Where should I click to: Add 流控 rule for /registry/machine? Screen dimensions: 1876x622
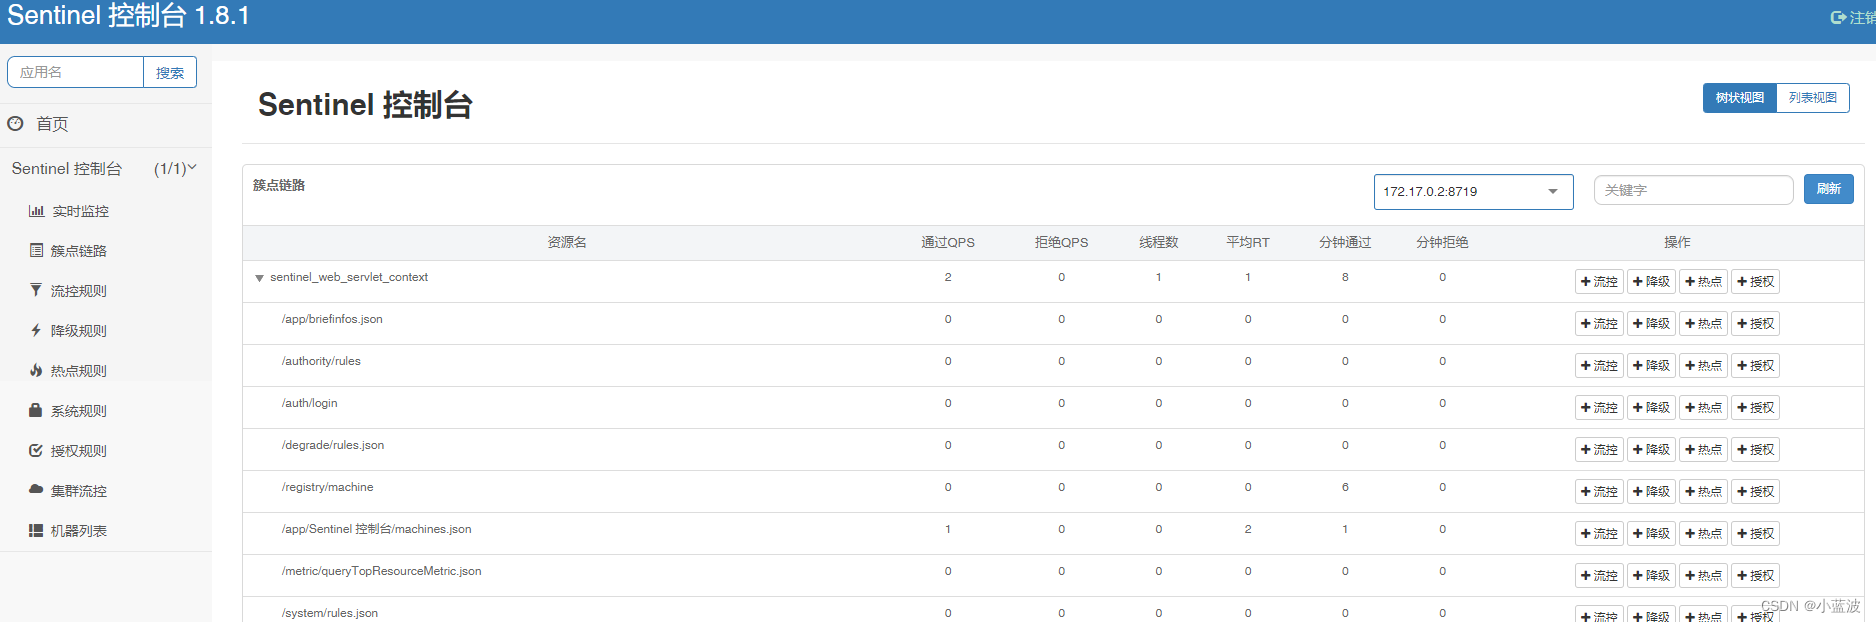point(1599,492)
